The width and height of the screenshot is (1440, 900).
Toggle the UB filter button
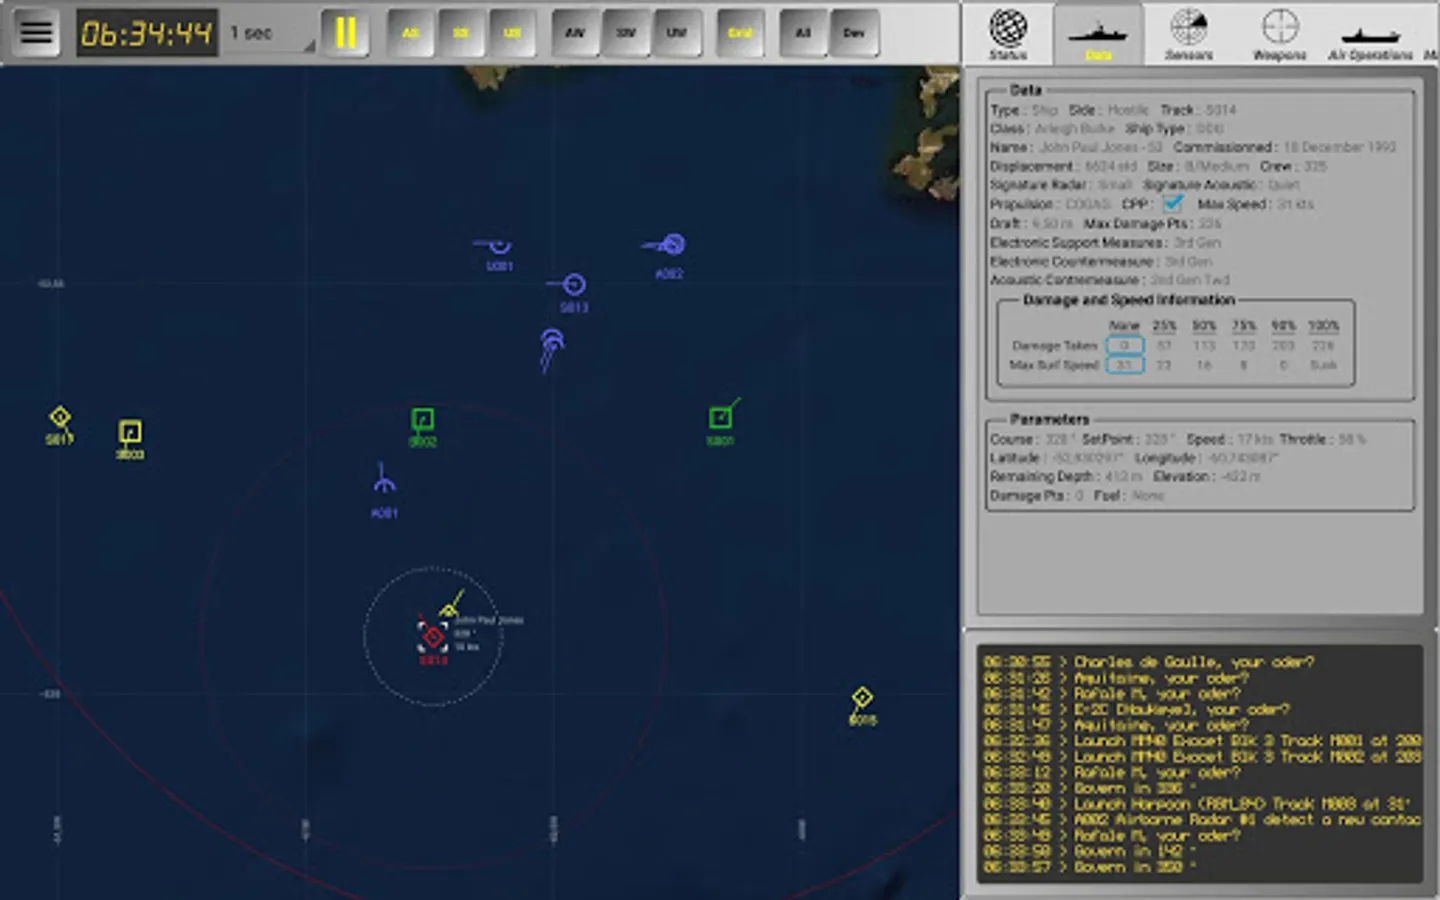(512, 33)
